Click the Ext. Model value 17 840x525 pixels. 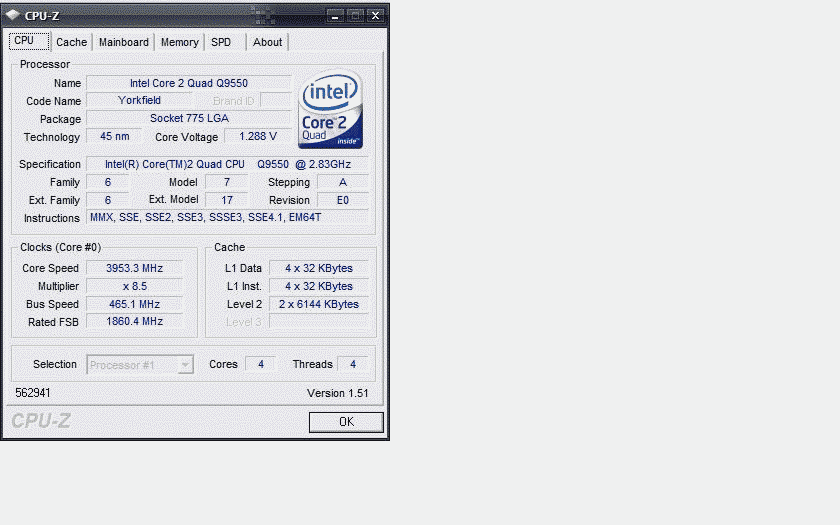tap(227, 200)
